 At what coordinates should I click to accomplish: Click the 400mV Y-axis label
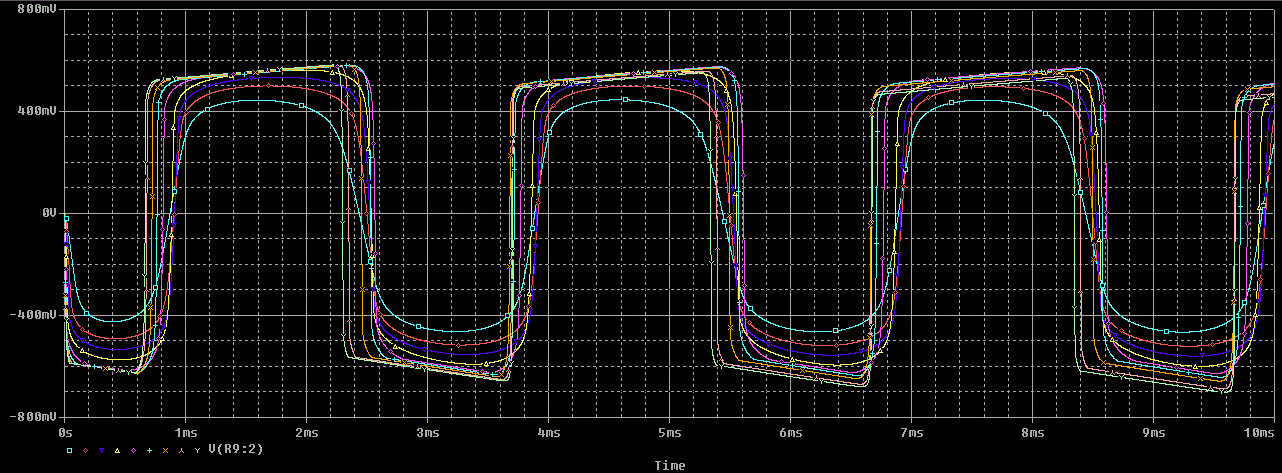37,111
